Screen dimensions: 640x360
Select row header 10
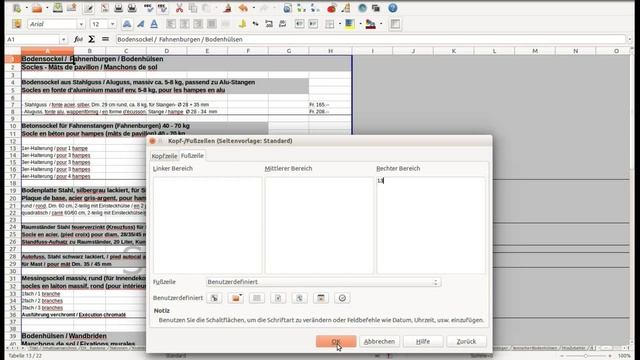[x=13, y=126]
